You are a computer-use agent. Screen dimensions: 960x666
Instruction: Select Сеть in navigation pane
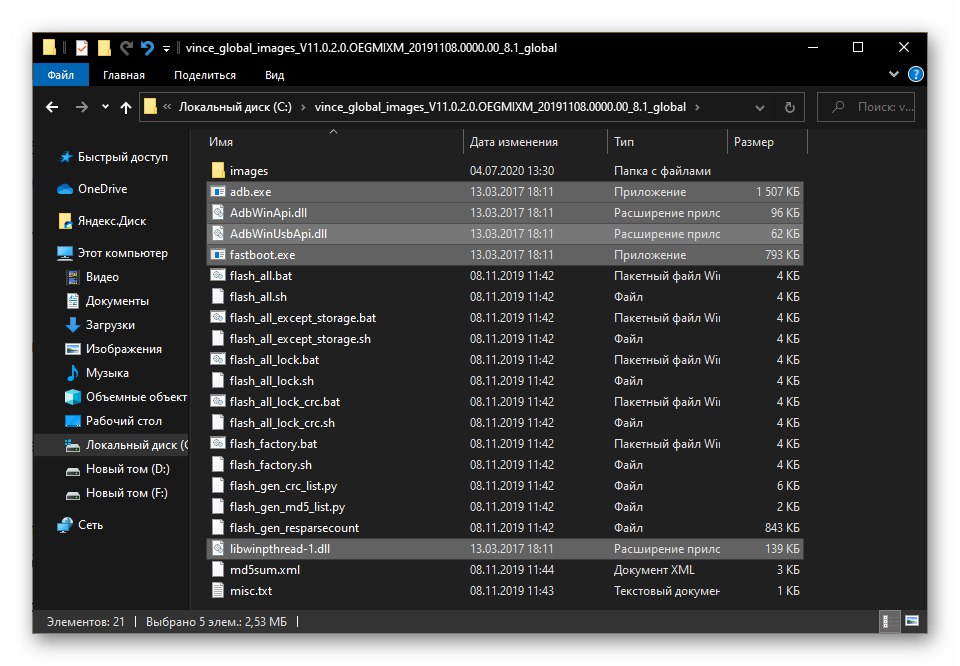80,525
